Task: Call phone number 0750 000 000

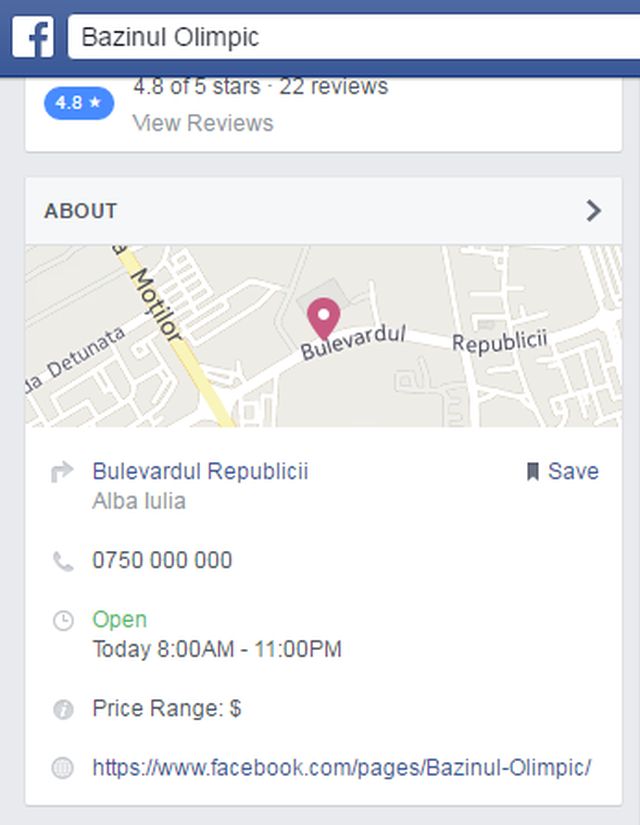Action: [162, 560]
